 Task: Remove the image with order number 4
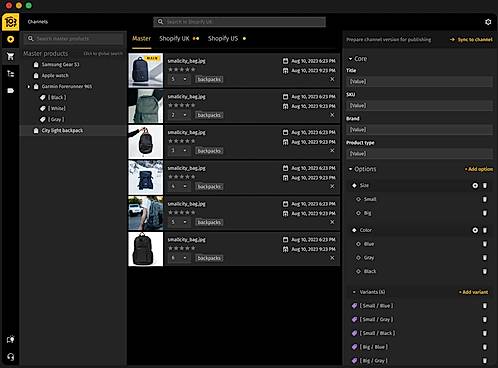(x=332, y=186)
